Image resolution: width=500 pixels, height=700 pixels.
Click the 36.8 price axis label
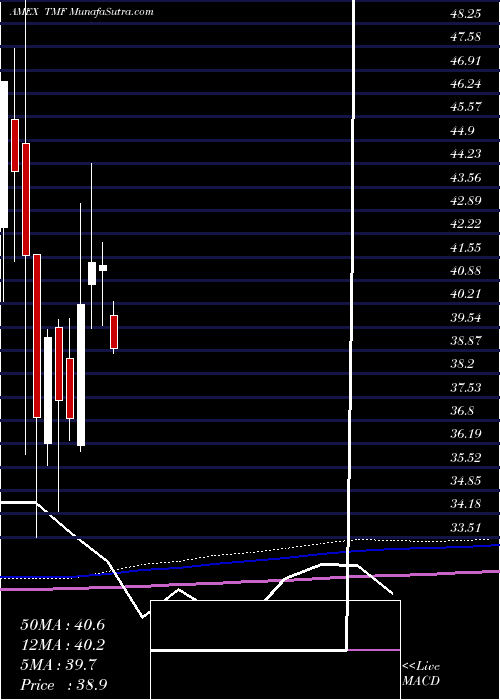pyautogui.click(x=462, y=410)
